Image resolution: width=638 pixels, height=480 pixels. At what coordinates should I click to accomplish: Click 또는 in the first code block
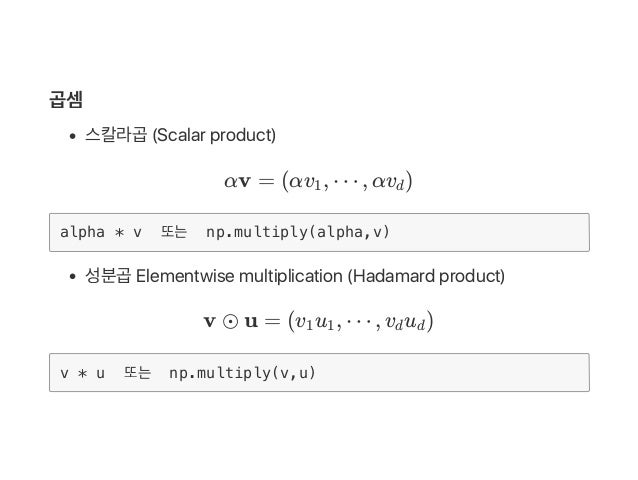[175, 232]
